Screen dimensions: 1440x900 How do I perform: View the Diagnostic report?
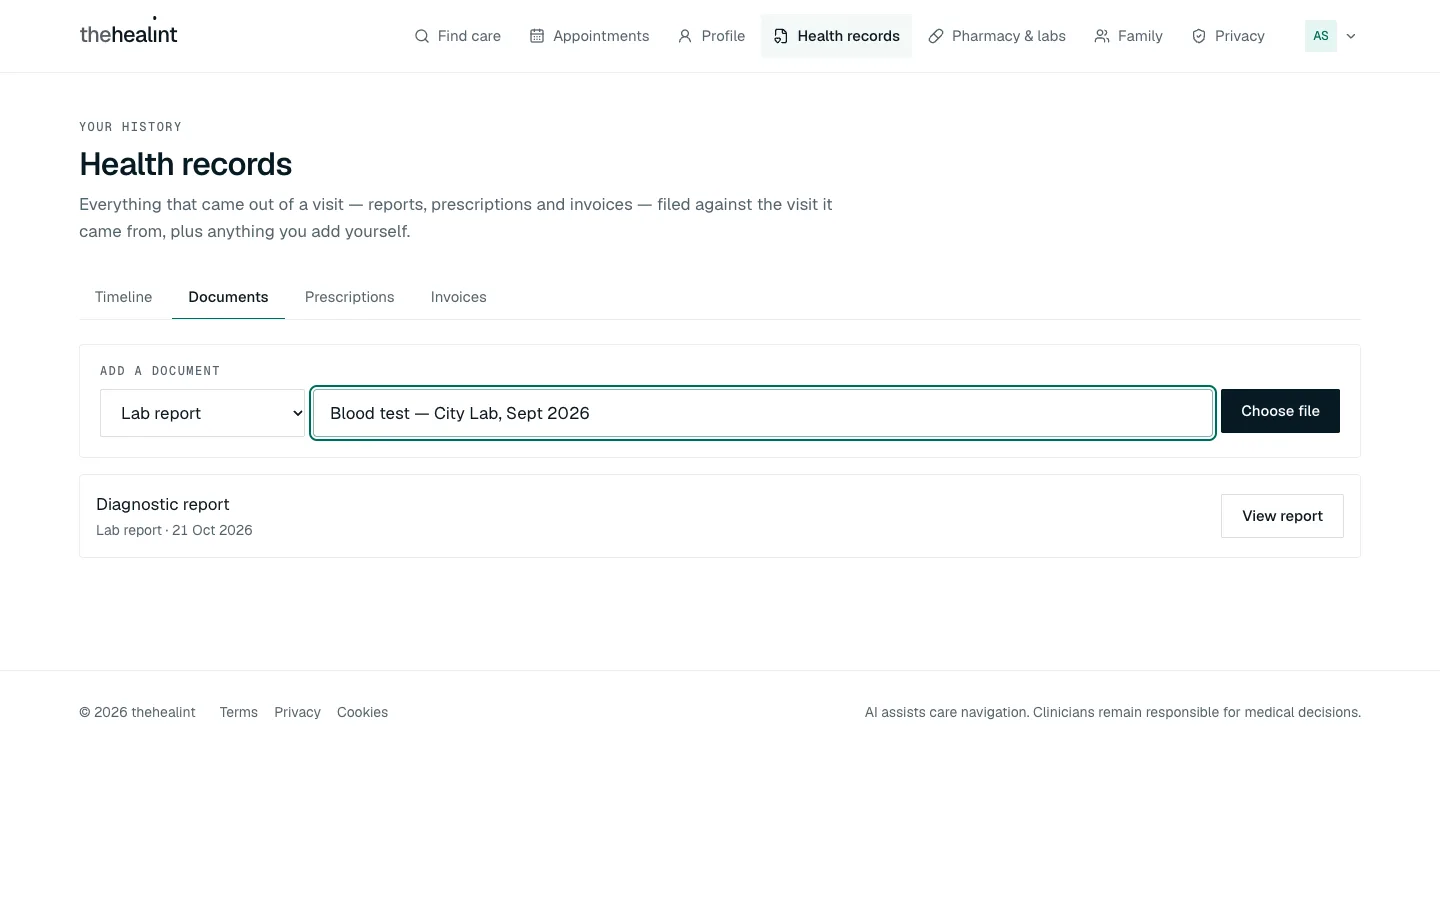[x=1282, y=516]
